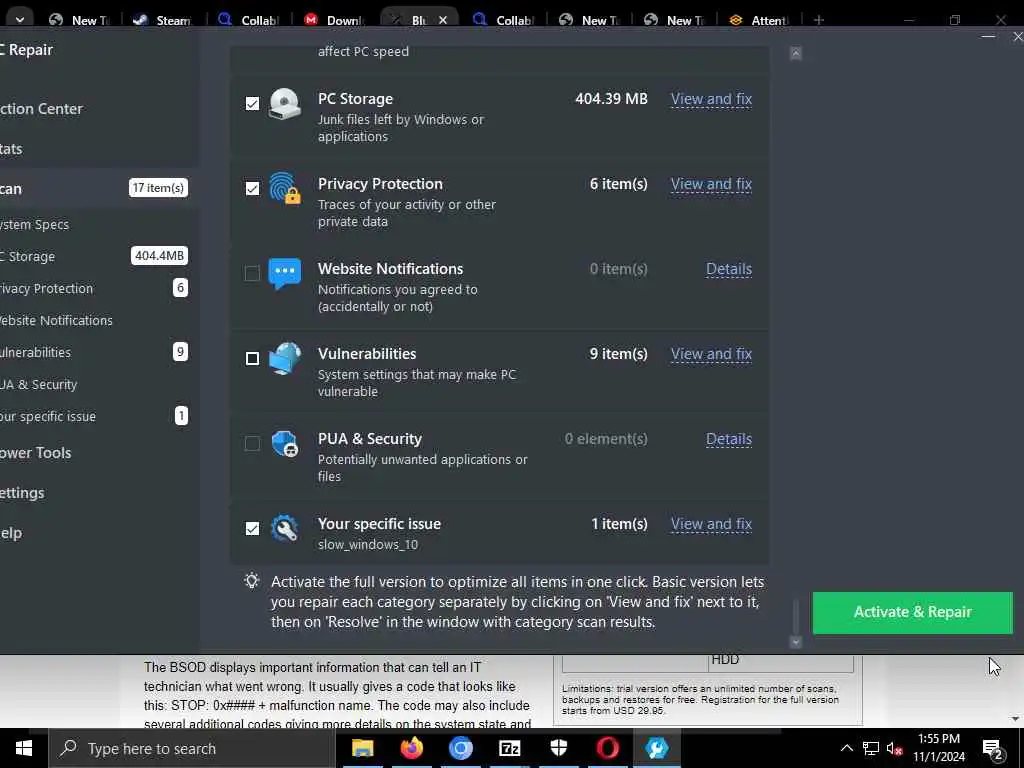Click the Privacy Protection fingerprint icon

coord(285,188)
